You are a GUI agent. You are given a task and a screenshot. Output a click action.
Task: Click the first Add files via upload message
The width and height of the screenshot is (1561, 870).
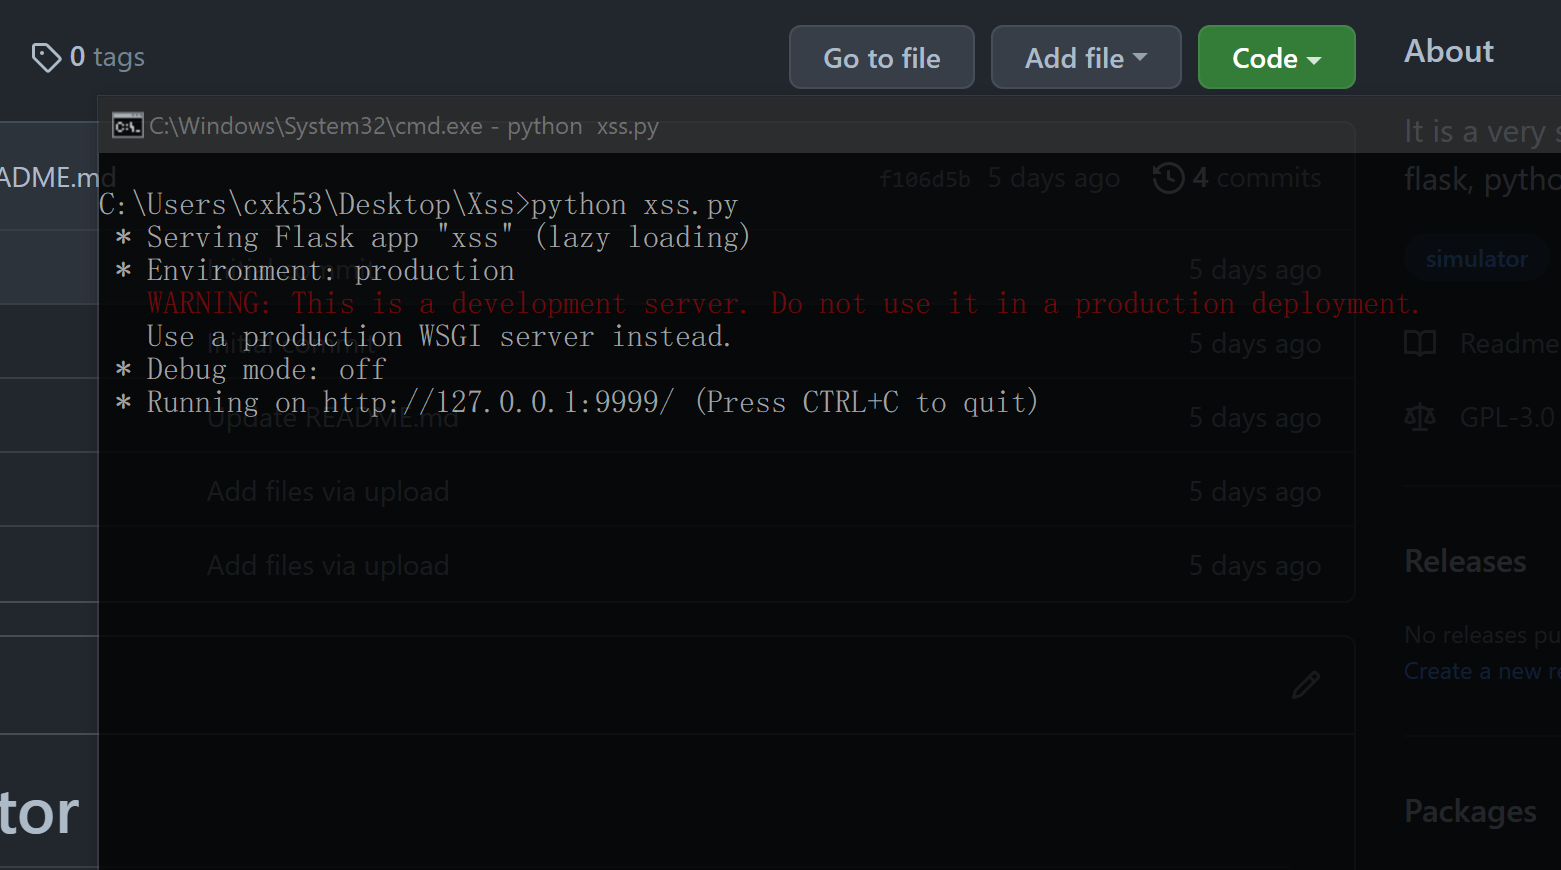328,492
